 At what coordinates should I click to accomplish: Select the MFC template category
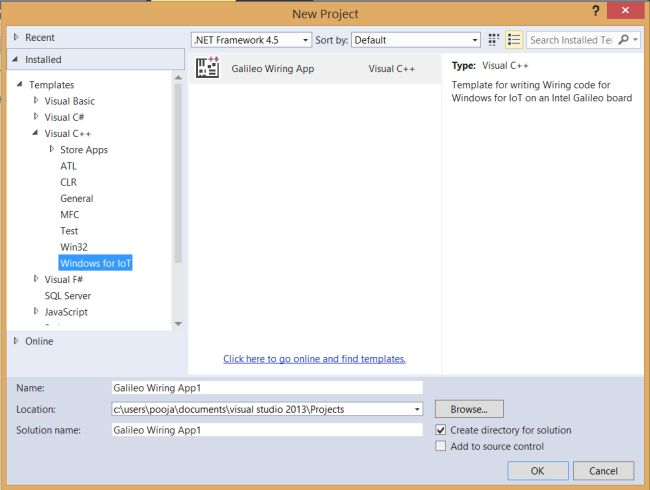[x=69, y=214]
